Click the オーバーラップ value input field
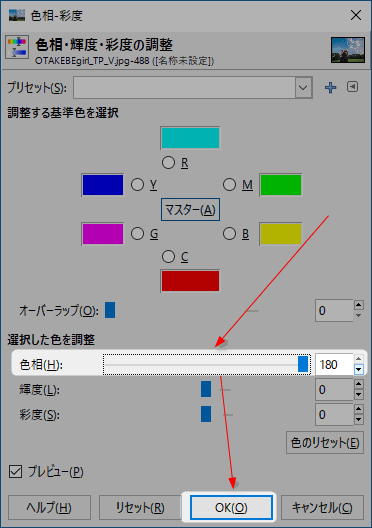This screenshot has height=528, width=372. click(x=334, y=310)
